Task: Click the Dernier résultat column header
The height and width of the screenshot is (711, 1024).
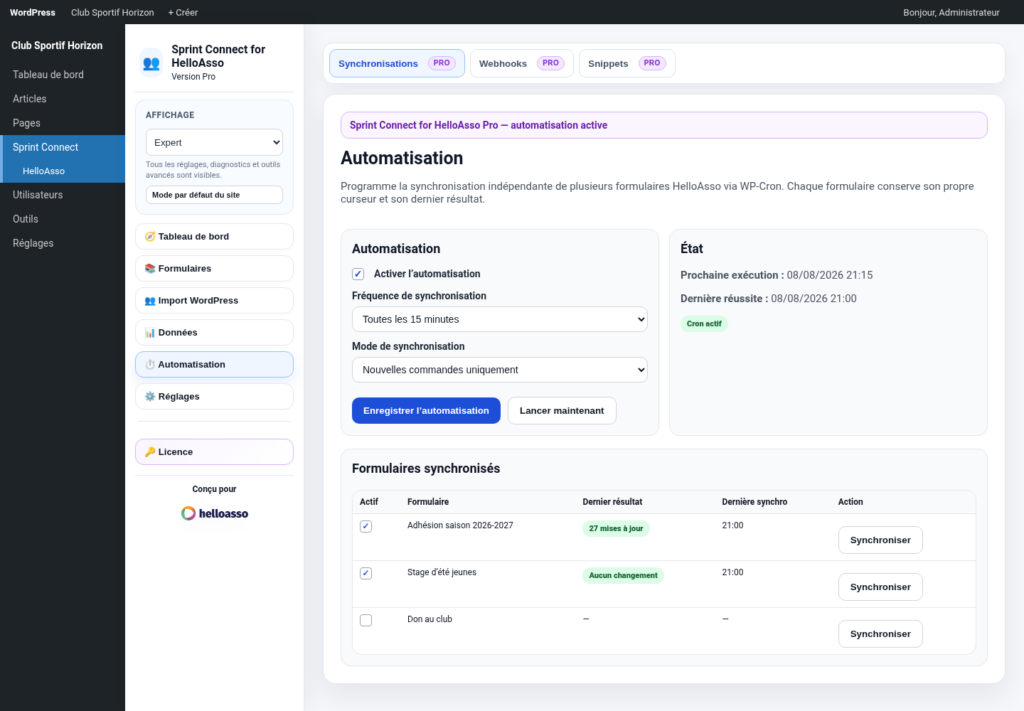Action: (x=612, y=501)
